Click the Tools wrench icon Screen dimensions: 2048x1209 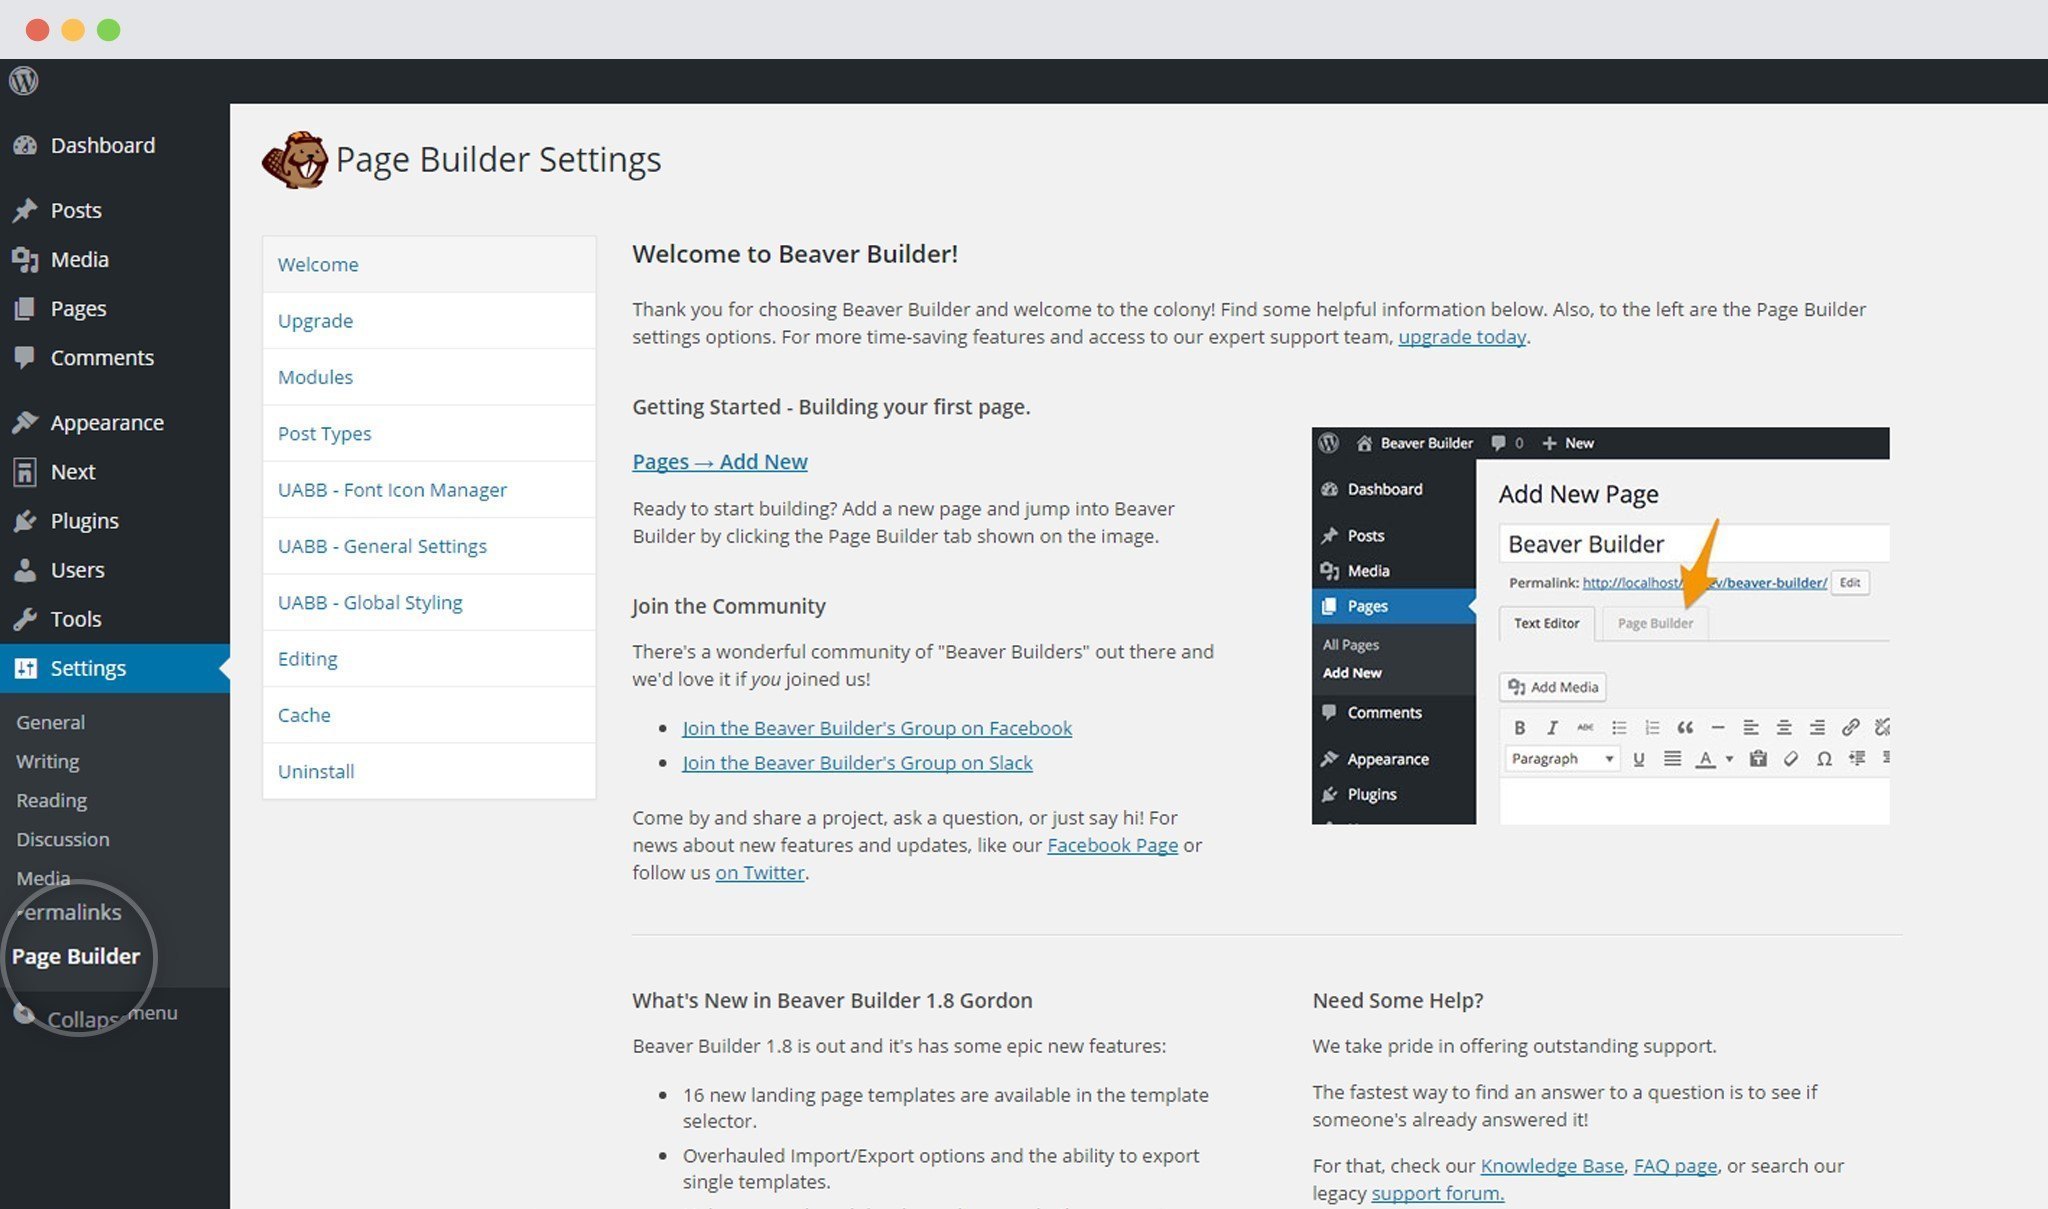25,619
